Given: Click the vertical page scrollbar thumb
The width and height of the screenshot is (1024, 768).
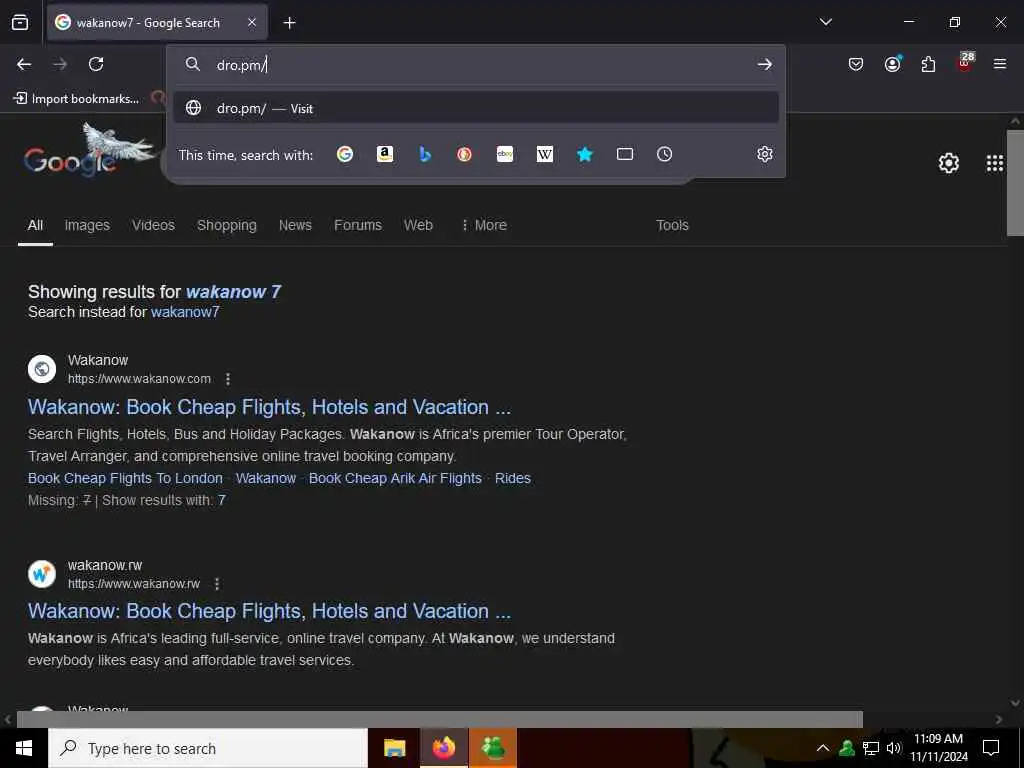Looking at the screenshot, I should tap(1015, 183).
